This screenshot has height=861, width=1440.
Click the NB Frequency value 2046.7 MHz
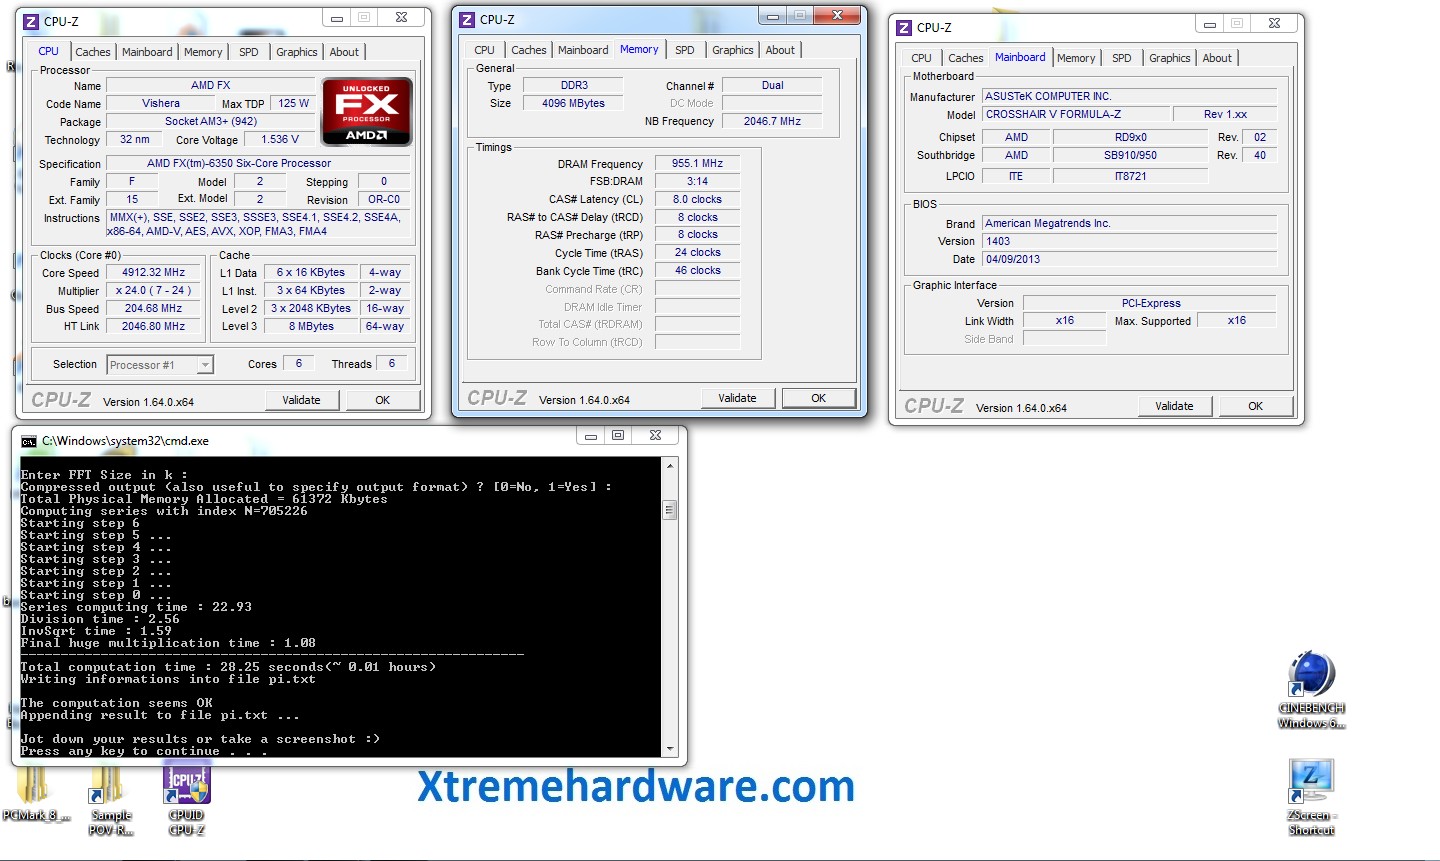pyautogui.click(x=772, y=121)
